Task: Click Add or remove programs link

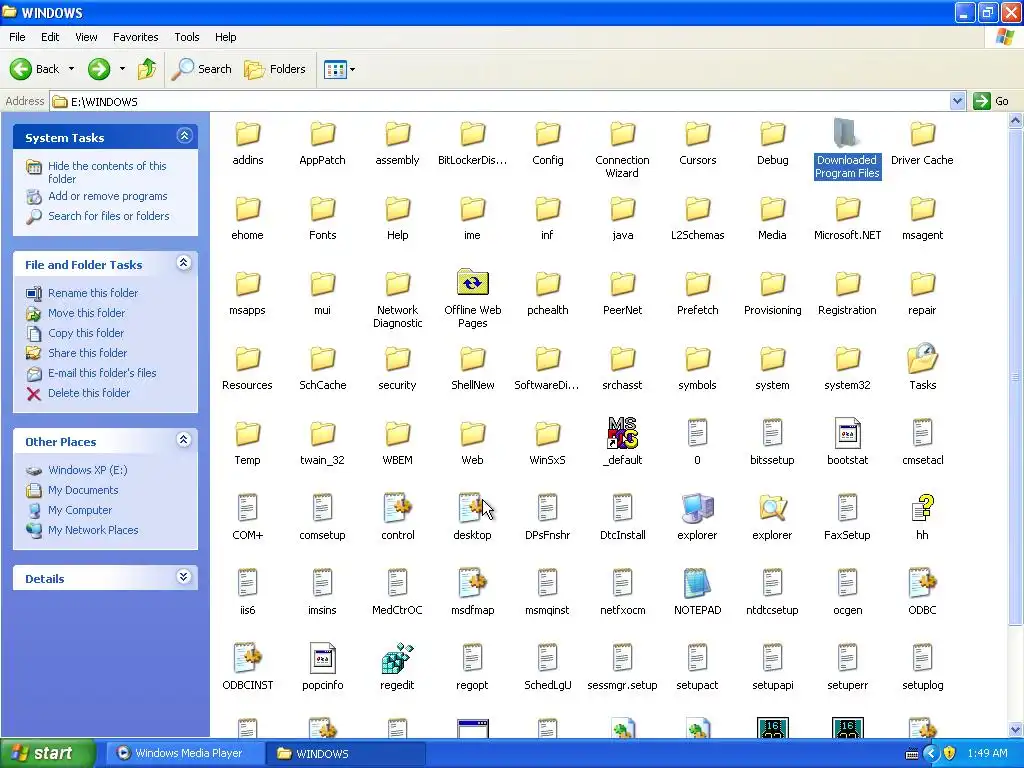Action: 108,196
